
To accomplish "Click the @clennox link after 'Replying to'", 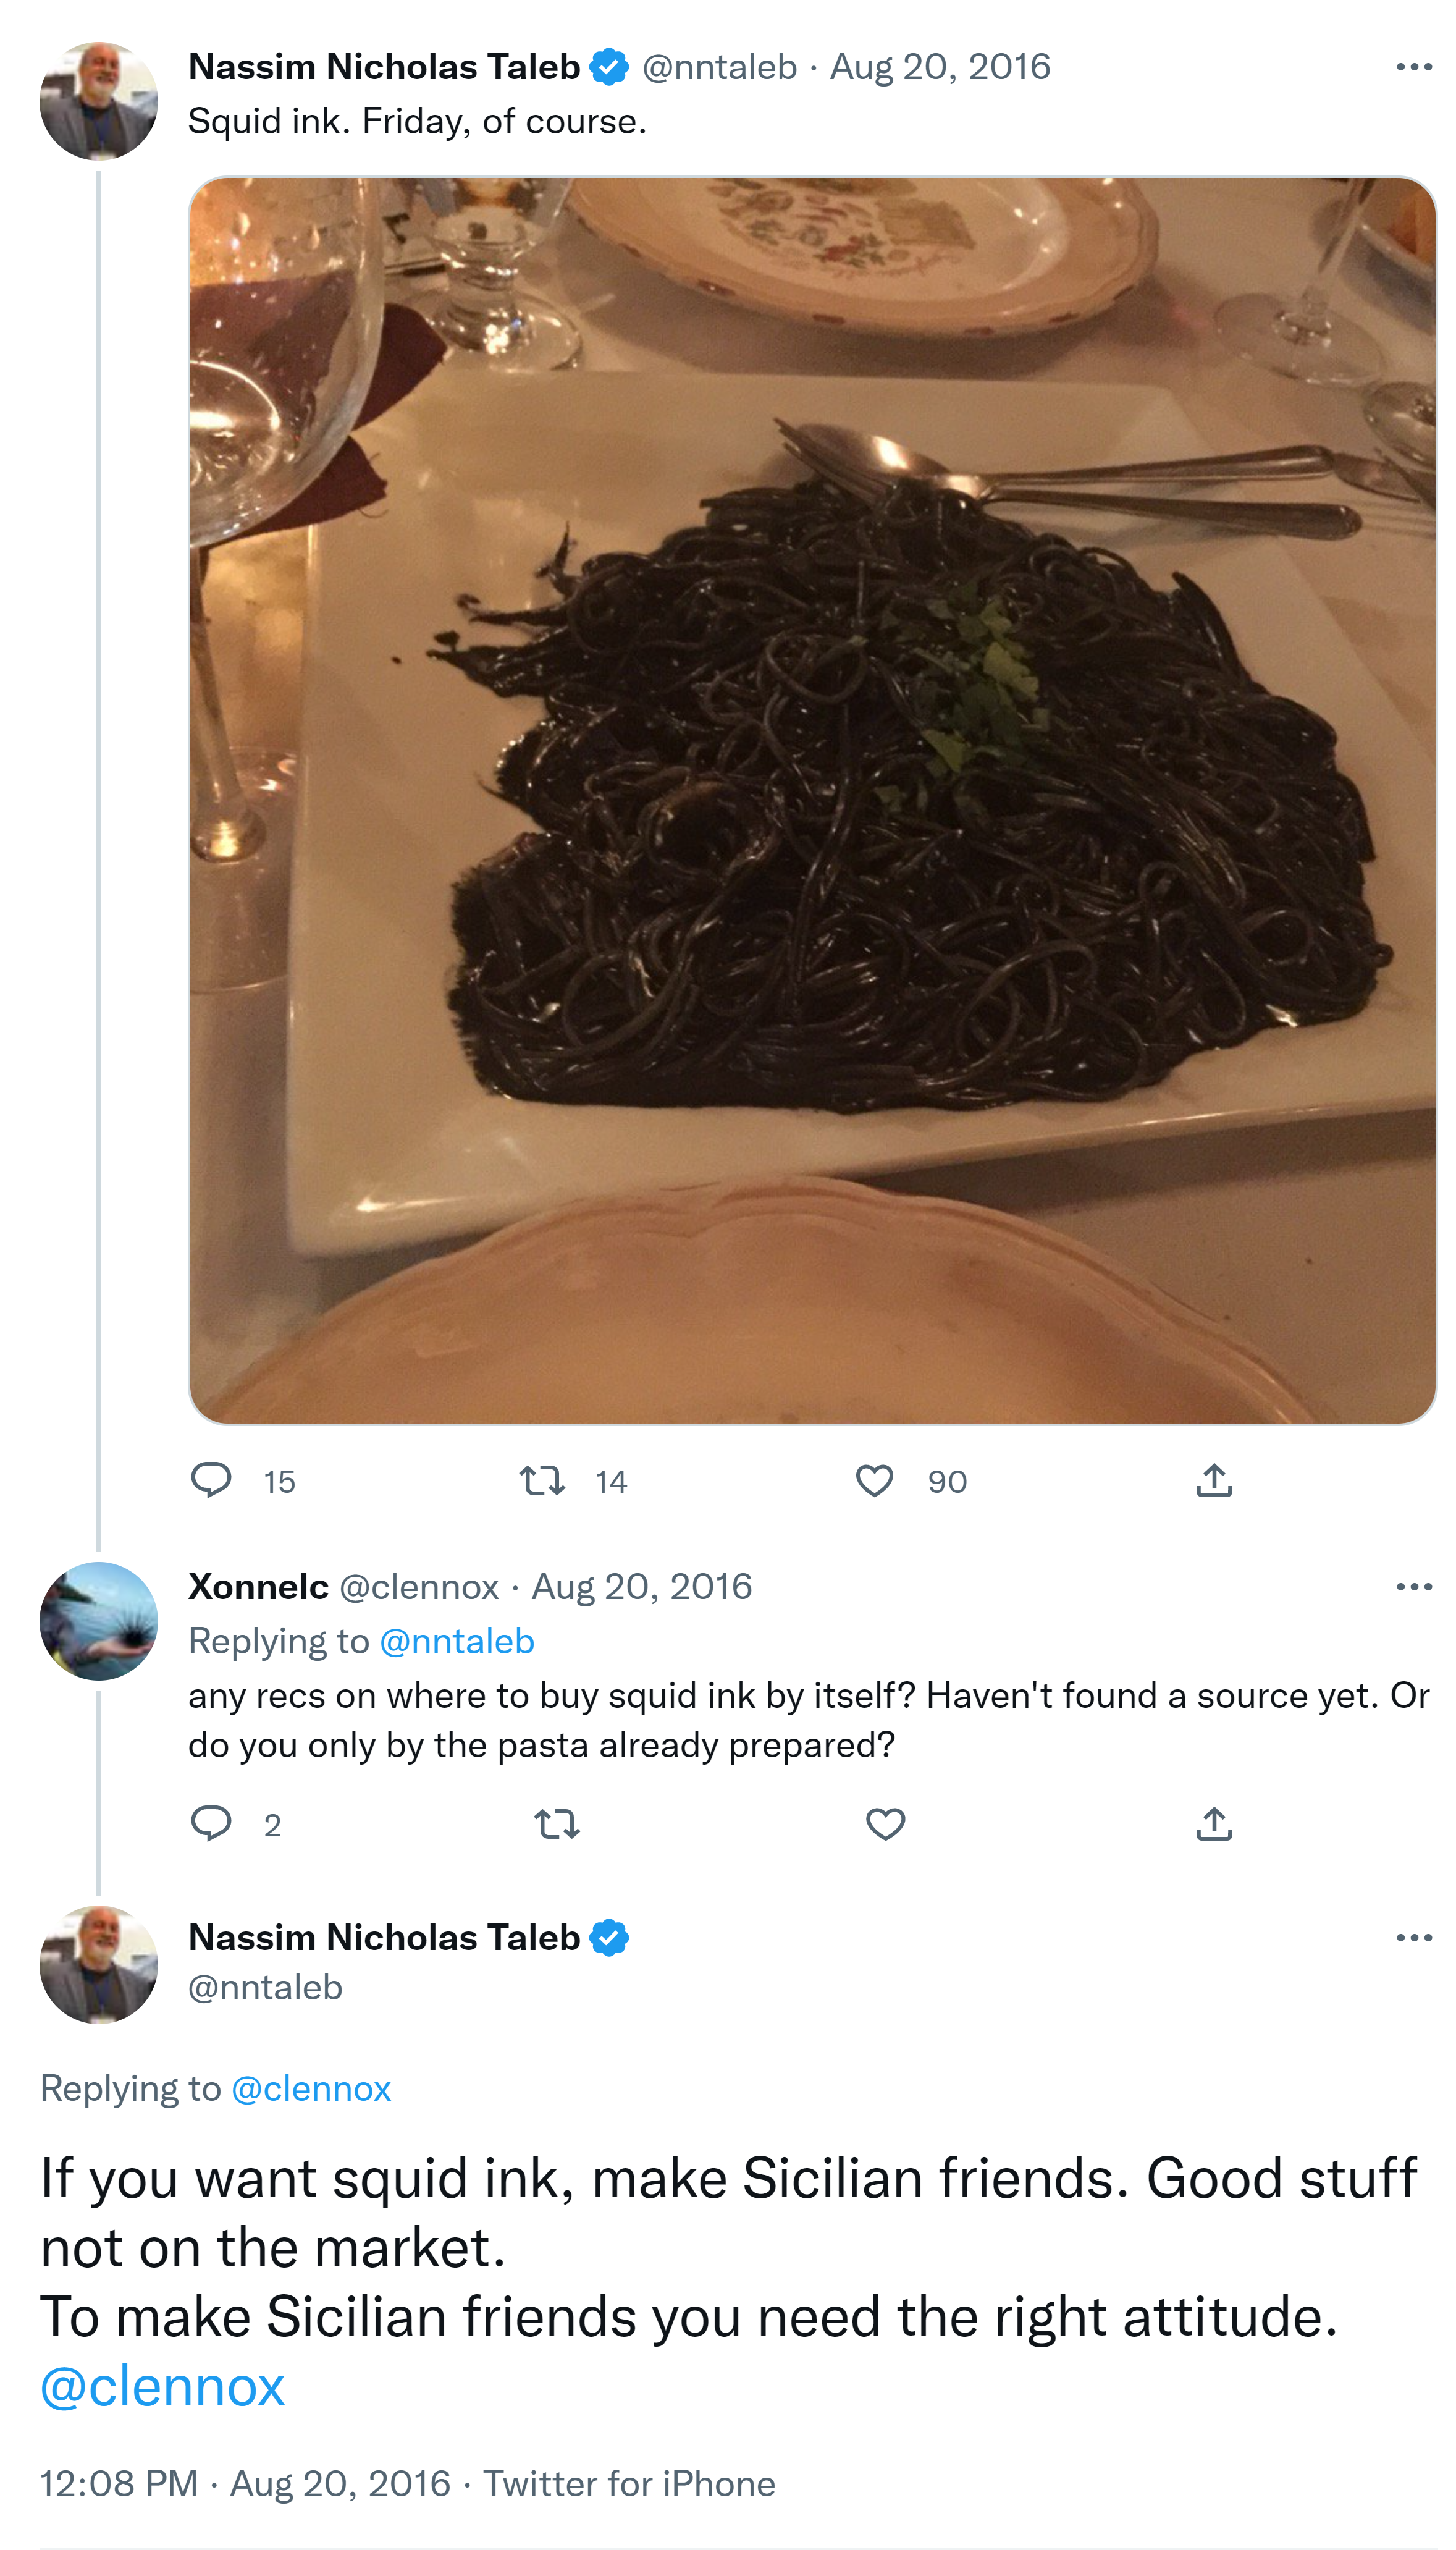I will coord(311,2088).
